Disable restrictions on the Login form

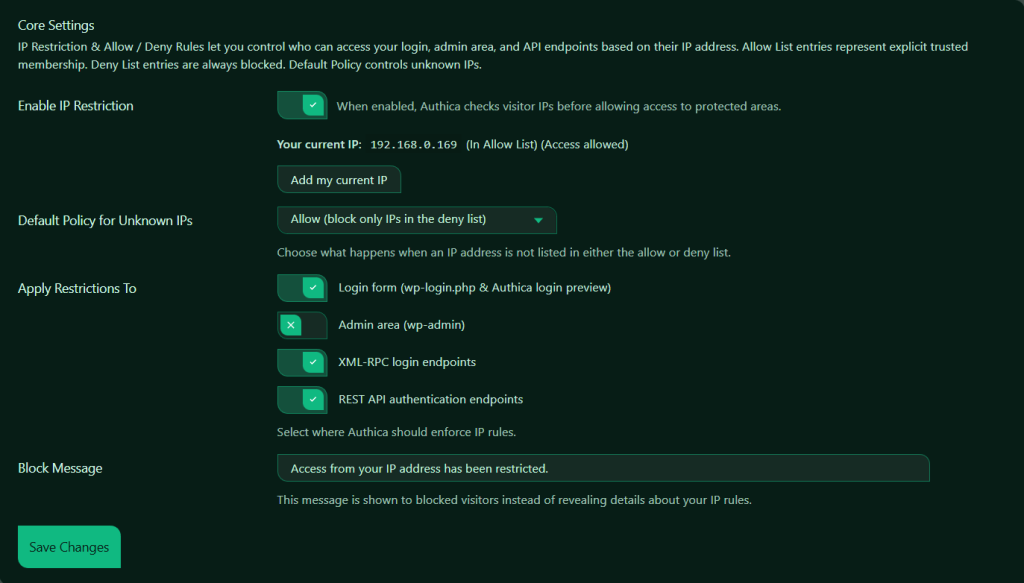click(x=302, y=288)
